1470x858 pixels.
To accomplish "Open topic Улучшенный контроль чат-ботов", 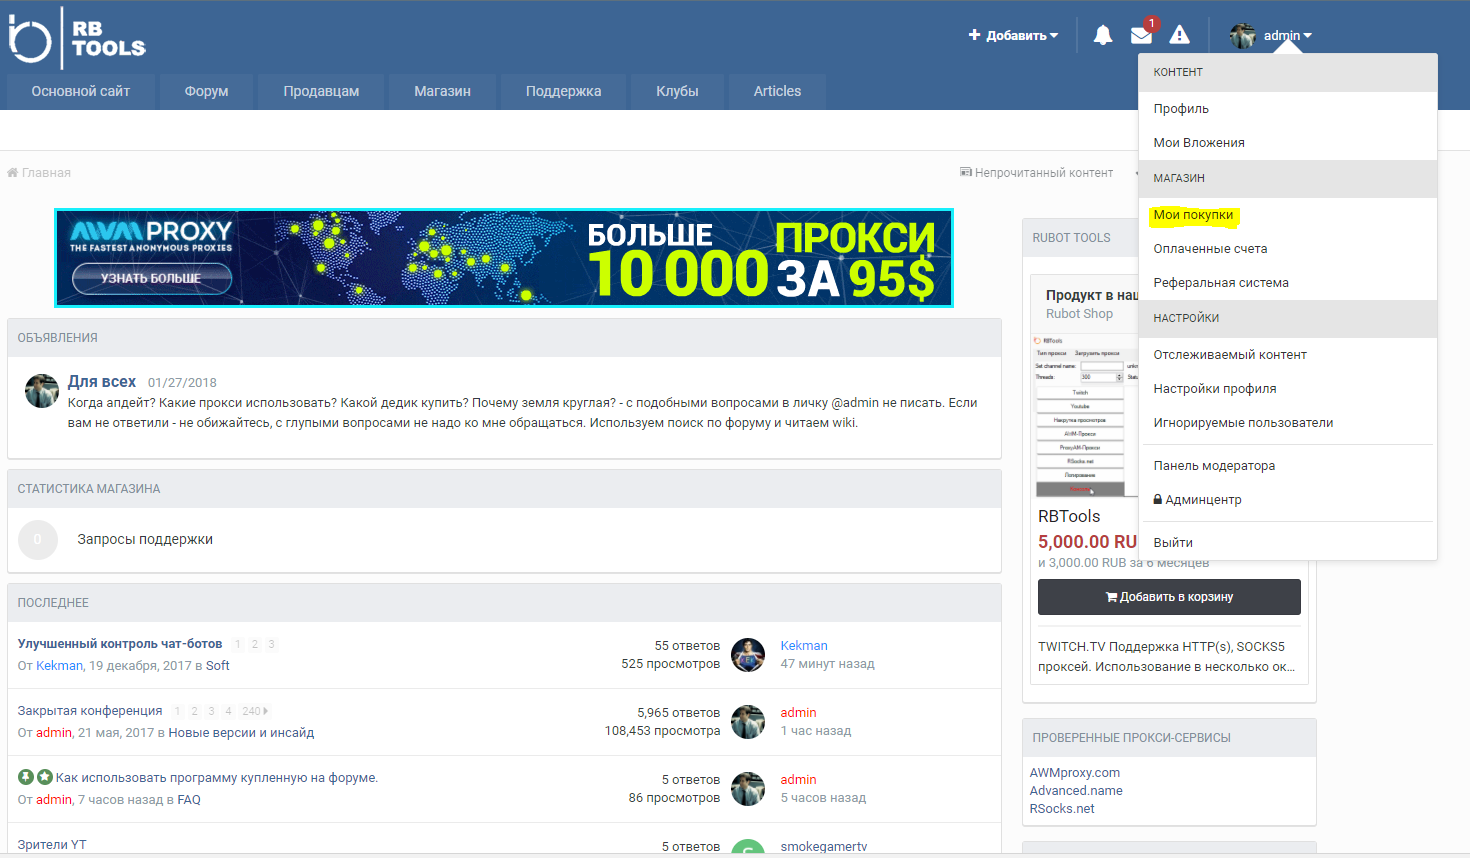I will click(120, 644).
